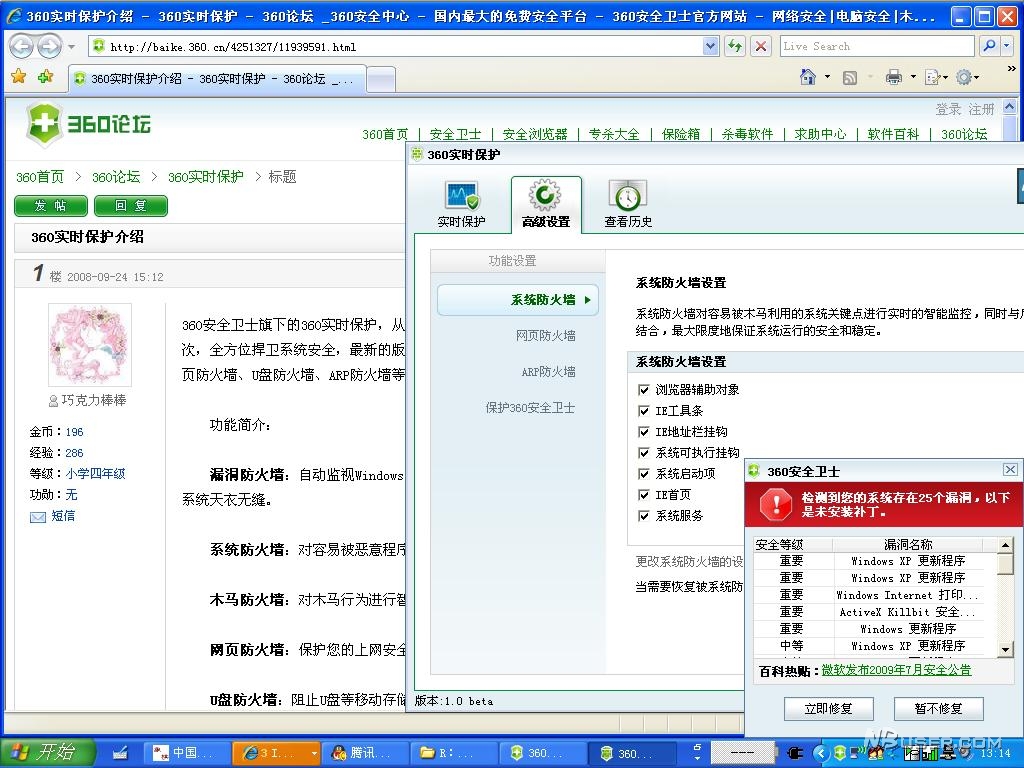Click the browser Forward arrow button
Image resolution: width=1024 pixels, height=768 pixels.
click(x=49, y=46)
